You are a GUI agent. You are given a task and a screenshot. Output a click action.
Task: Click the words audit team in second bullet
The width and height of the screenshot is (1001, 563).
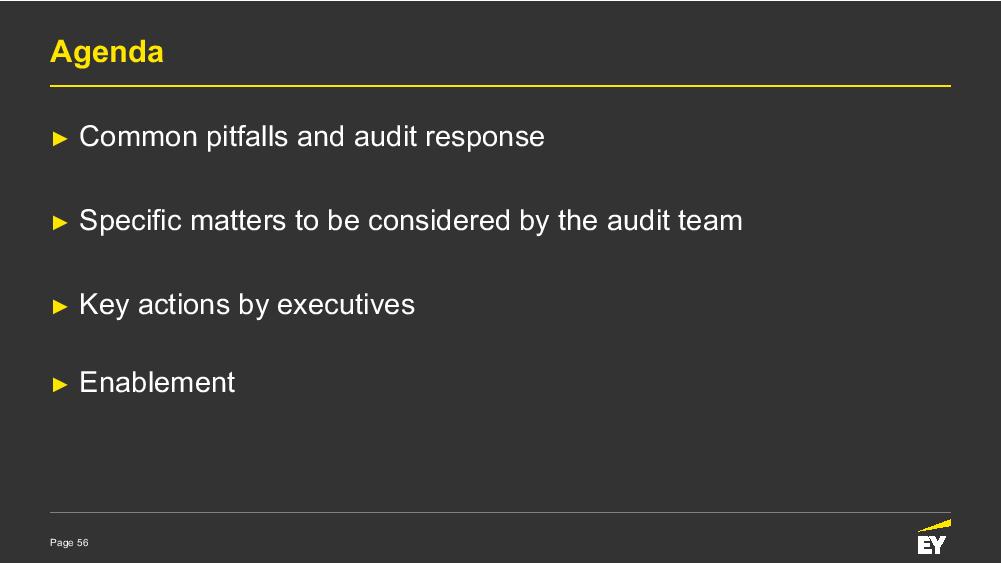pyautogui.click(x=675, y=221)
